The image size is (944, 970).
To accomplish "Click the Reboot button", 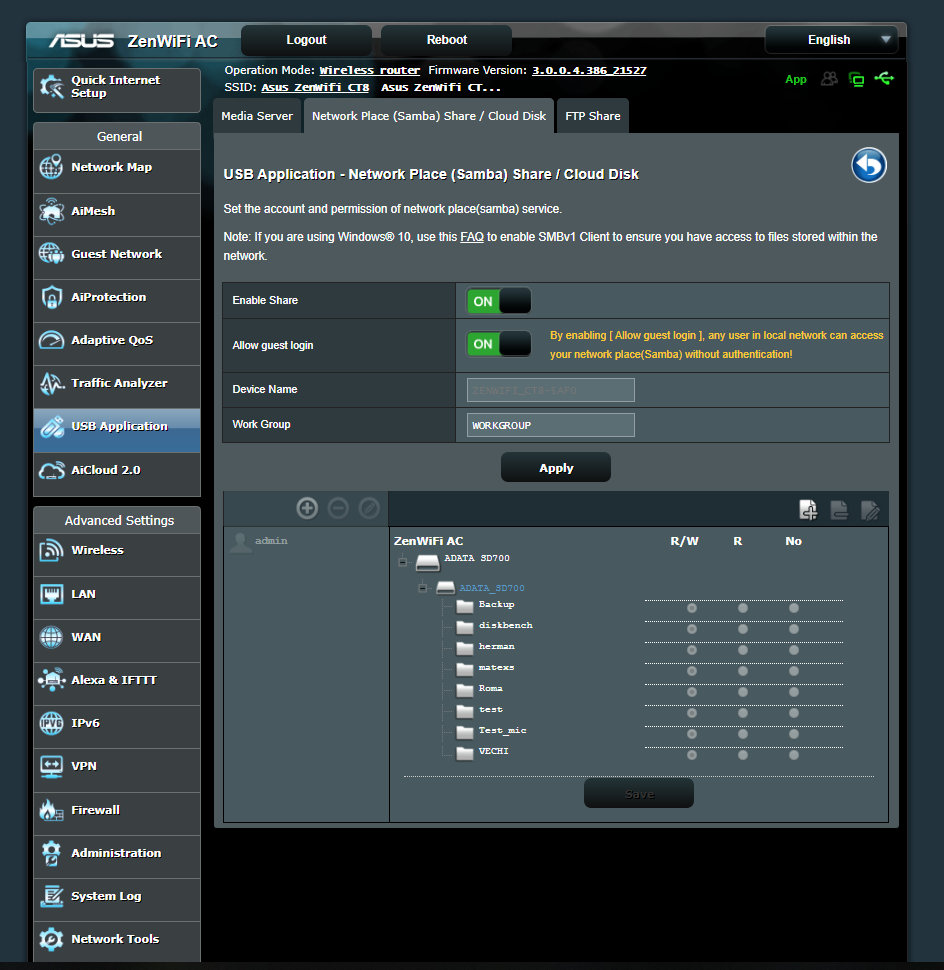I will tap(447, 40).
